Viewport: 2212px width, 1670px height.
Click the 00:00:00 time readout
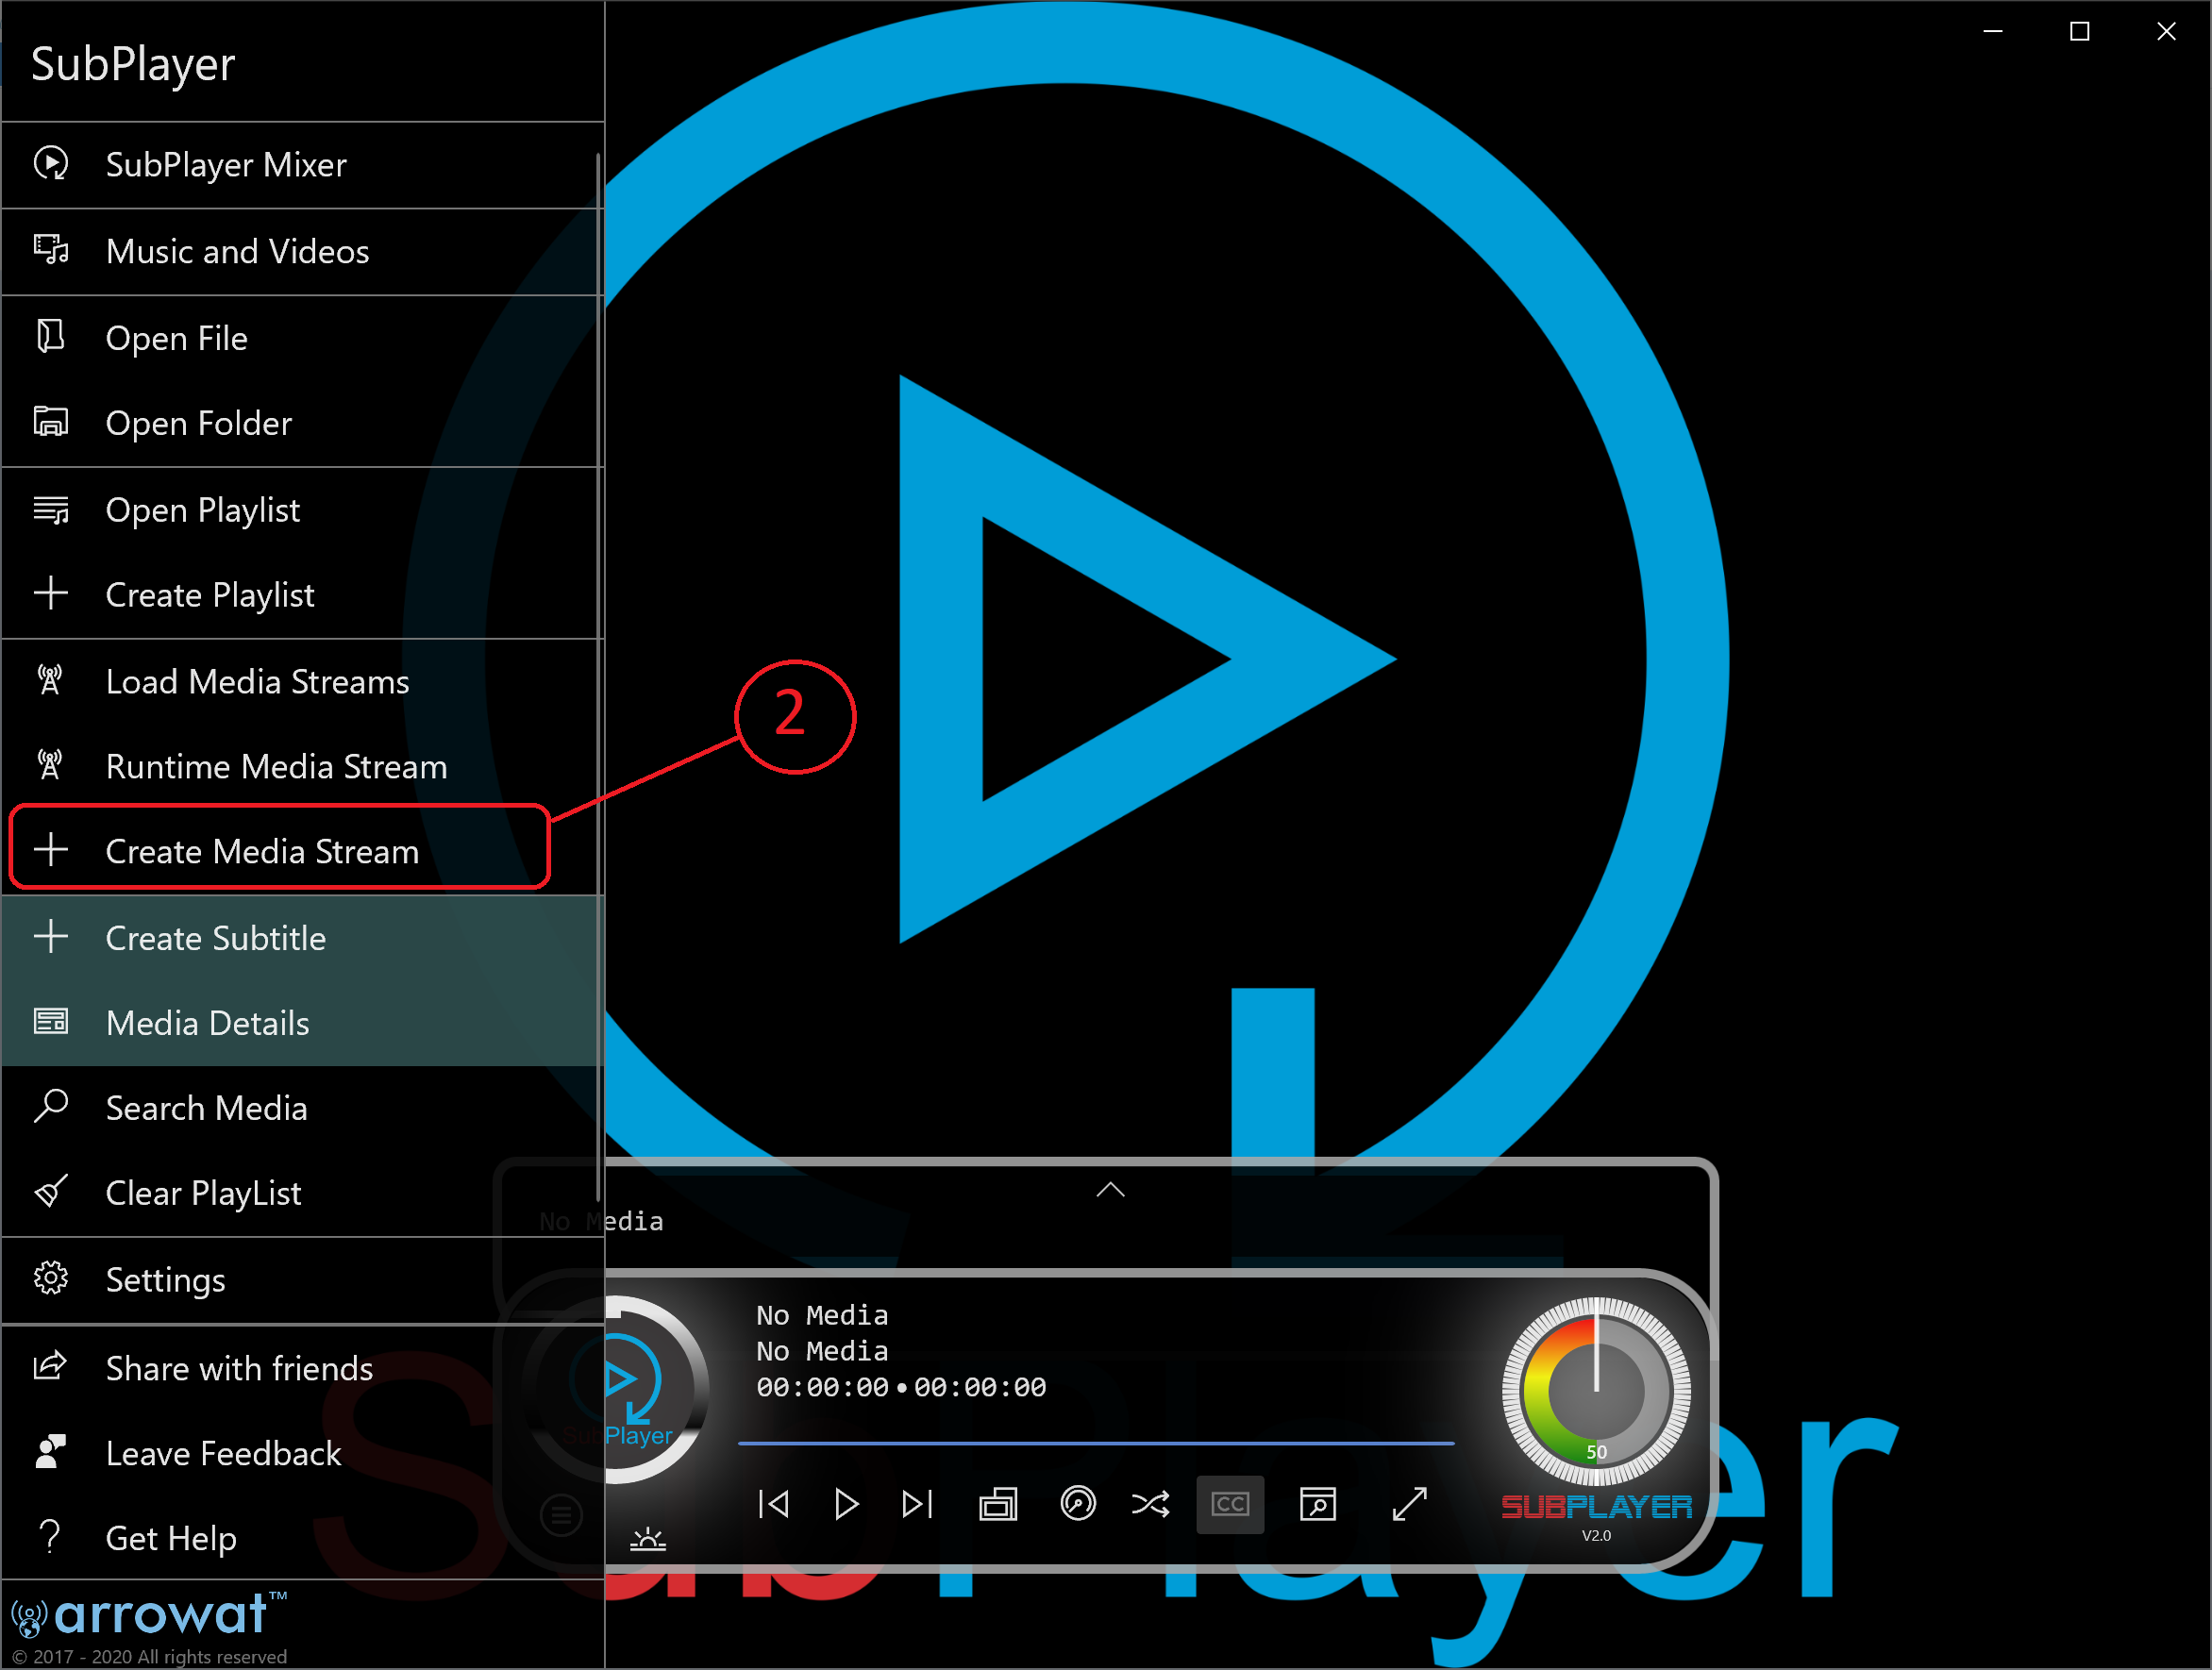point(901,1388)
